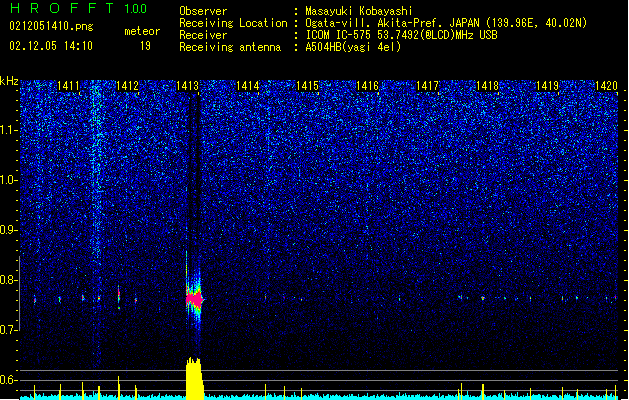Click the 0.7 frequency axis label

click(x=9, y=330)
